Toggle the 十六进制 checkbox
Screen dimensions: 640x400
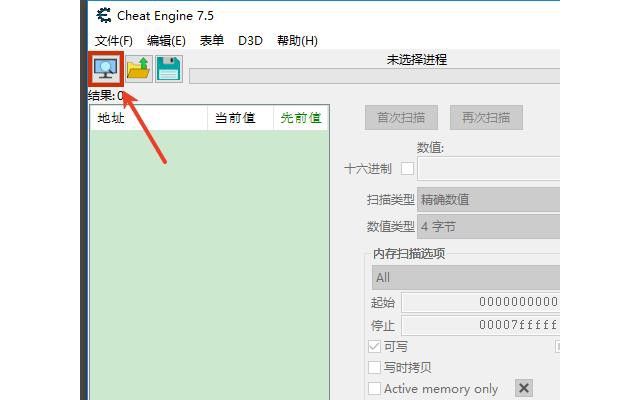(407, 169)
